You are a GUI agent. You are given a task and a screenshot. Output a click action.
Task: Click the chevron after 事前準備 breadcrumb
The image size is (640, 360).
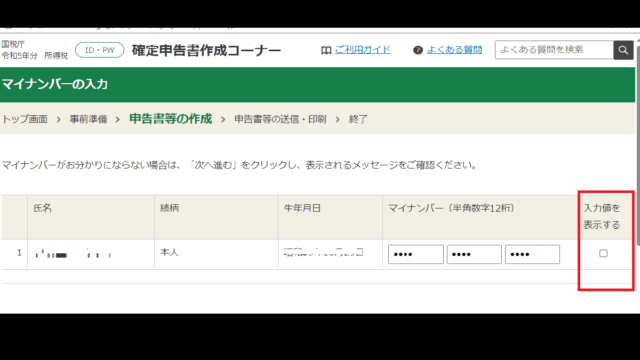118,119
